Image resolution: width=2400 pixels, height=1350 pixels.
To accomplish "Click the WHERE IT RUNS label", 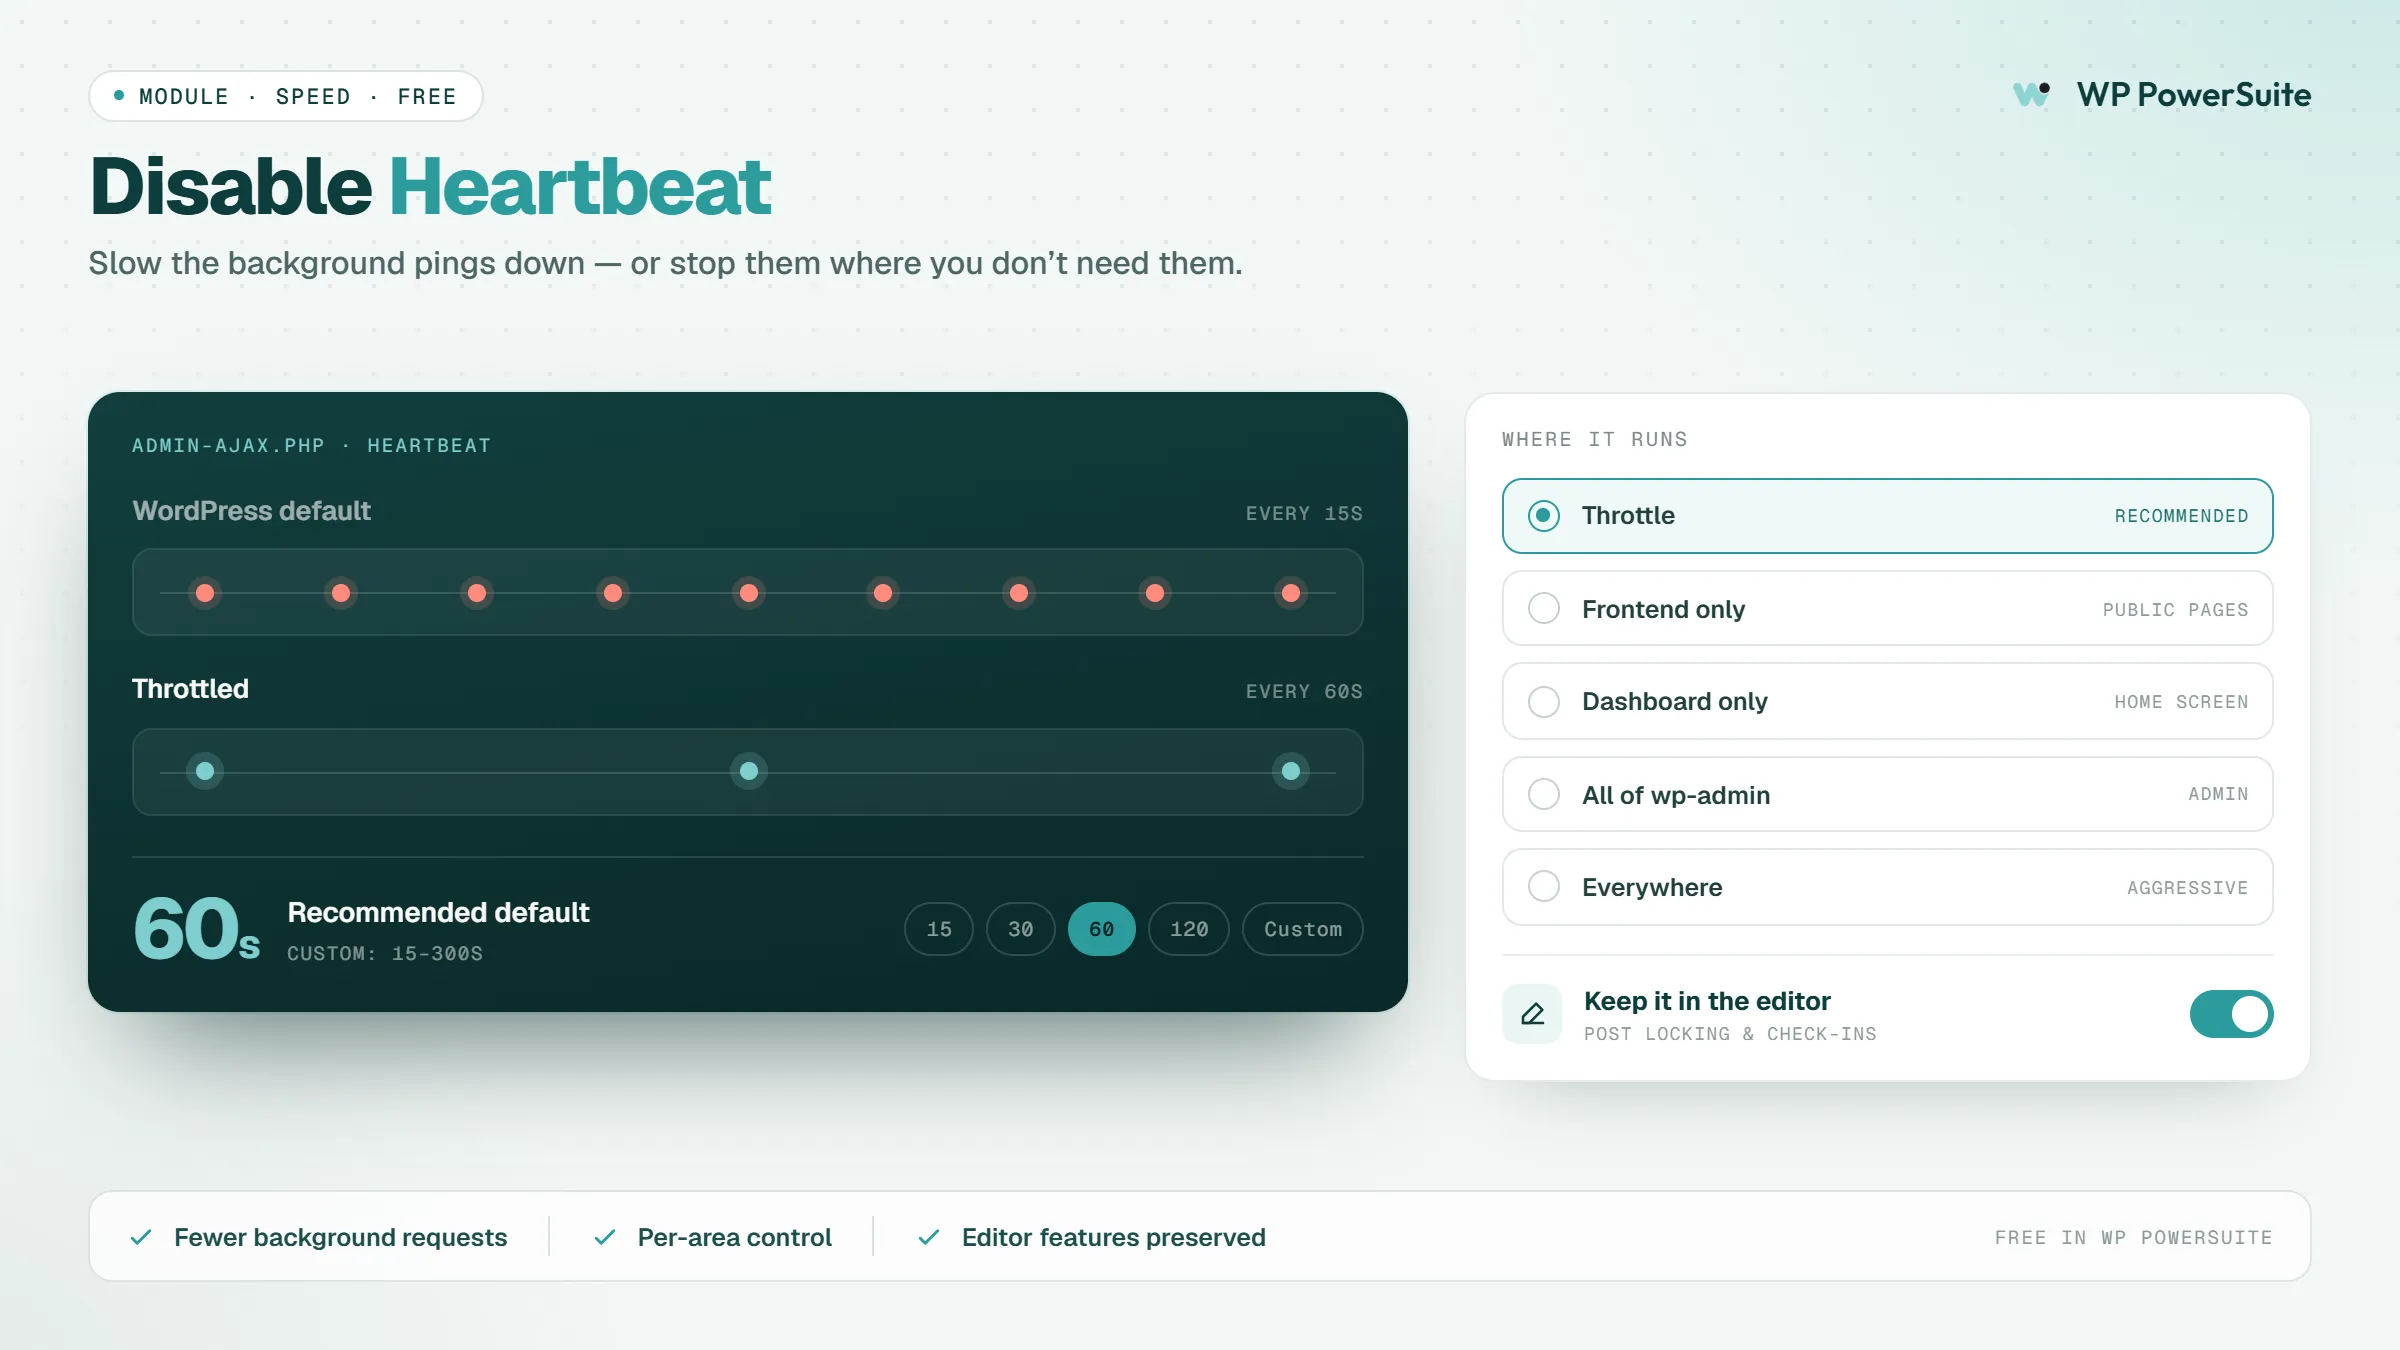I will pyautogui.click(x=1594, y=439).
